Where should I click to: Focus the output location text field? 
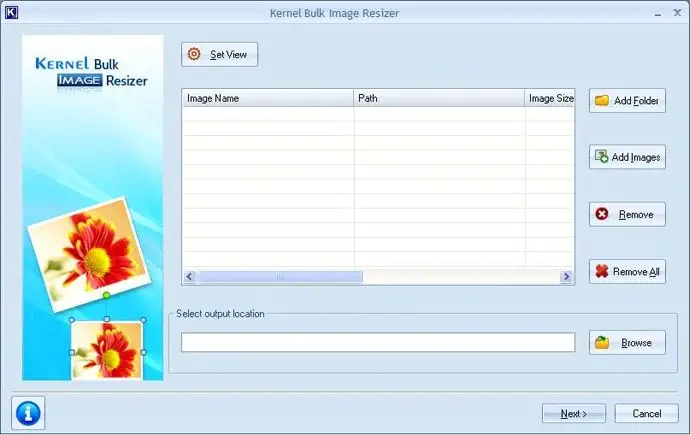coord(378,342)
